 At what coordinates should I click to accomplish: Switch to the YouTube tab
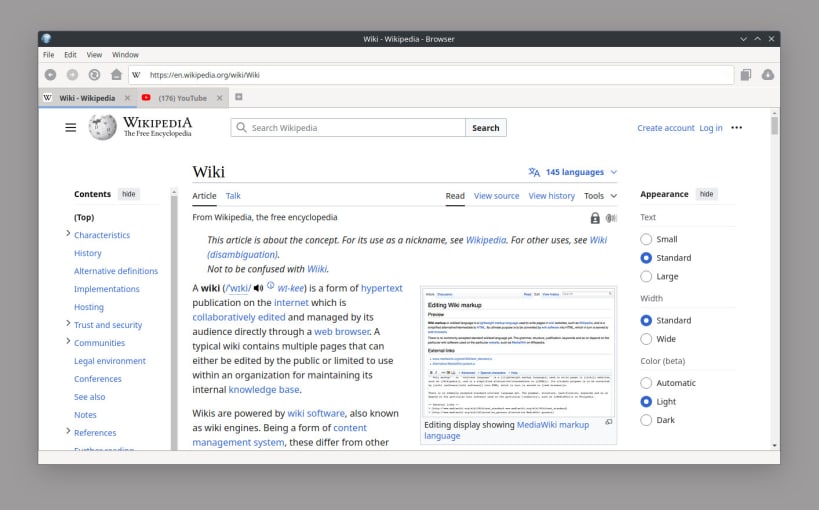(x=182, y=98)
